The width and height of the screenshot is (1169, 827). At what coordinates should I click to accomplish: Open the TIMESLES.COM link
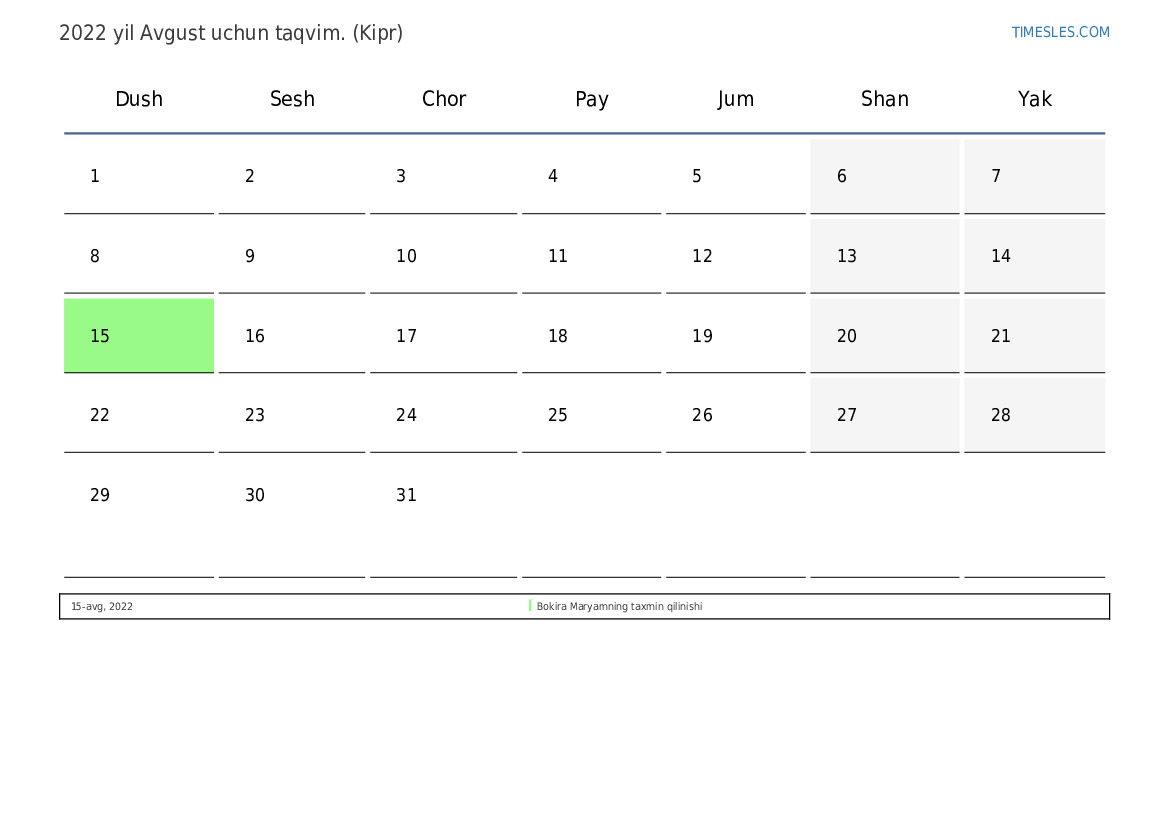click(x=1060, y=33)
